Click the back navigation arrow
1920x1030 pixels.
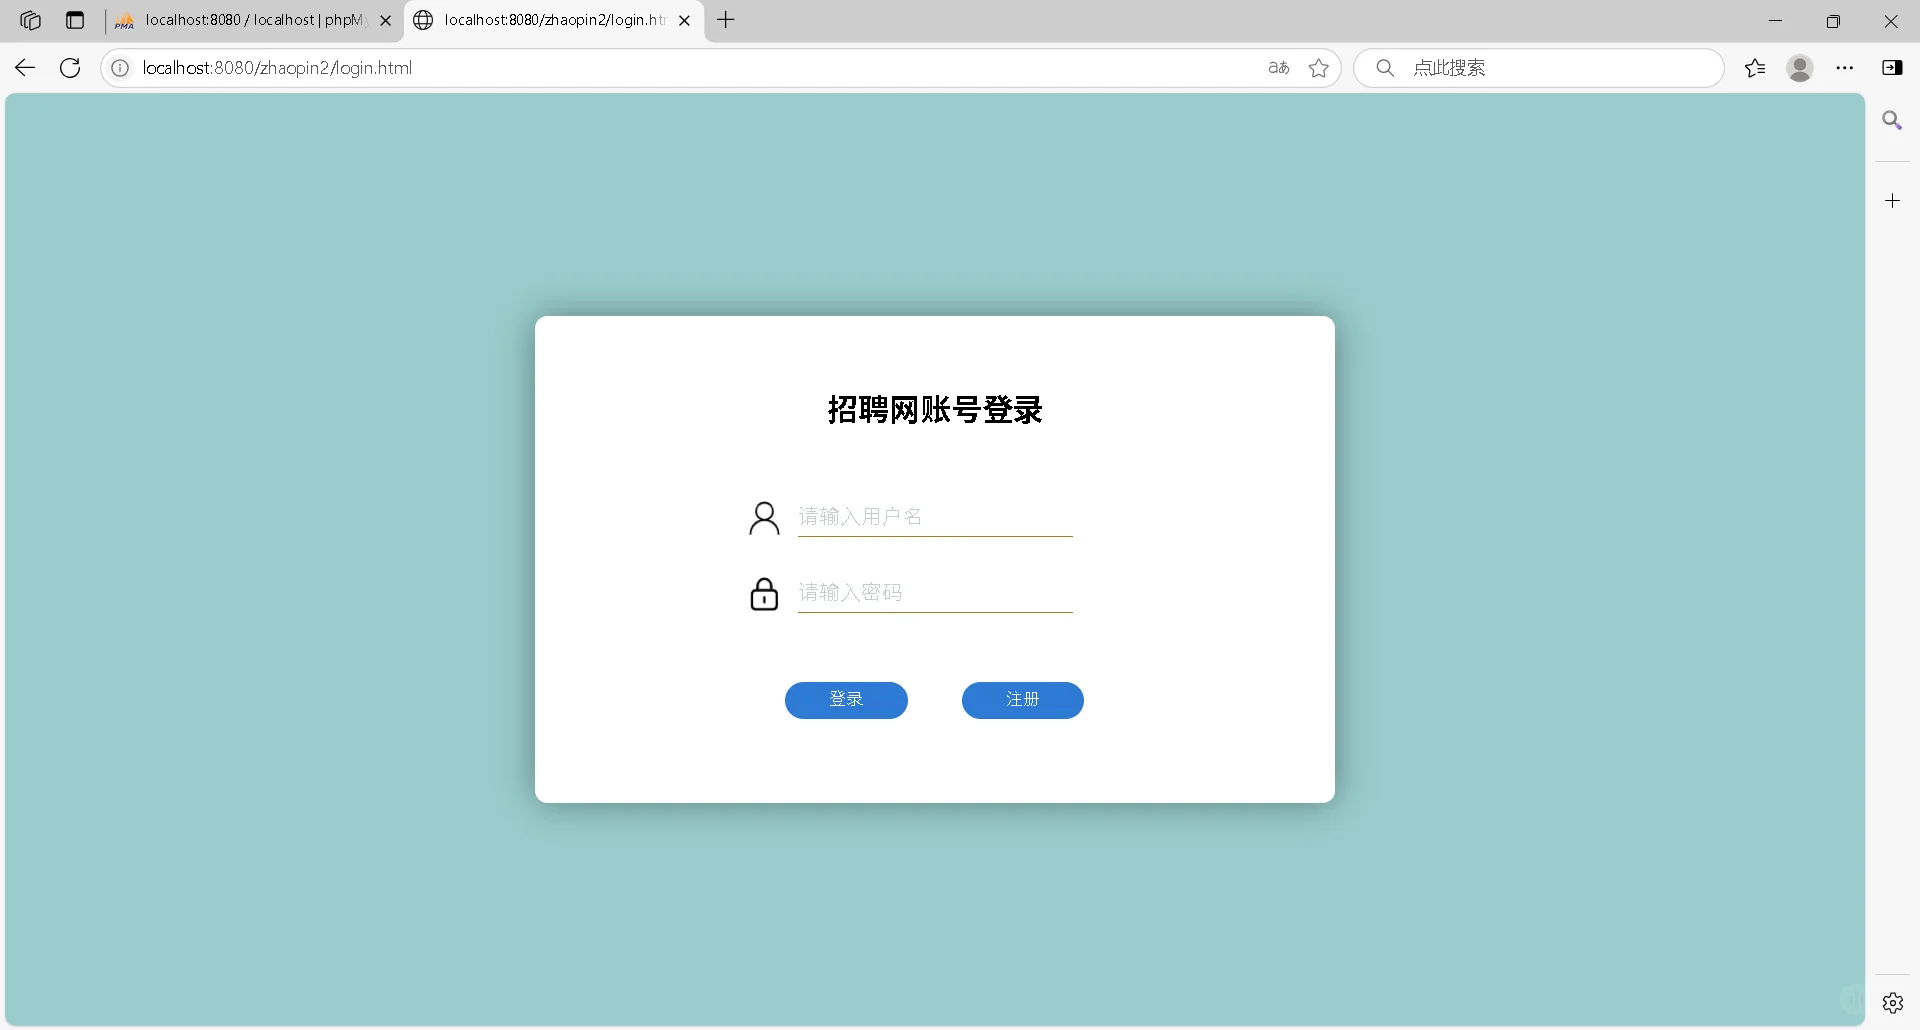click(x=24, y=67)
